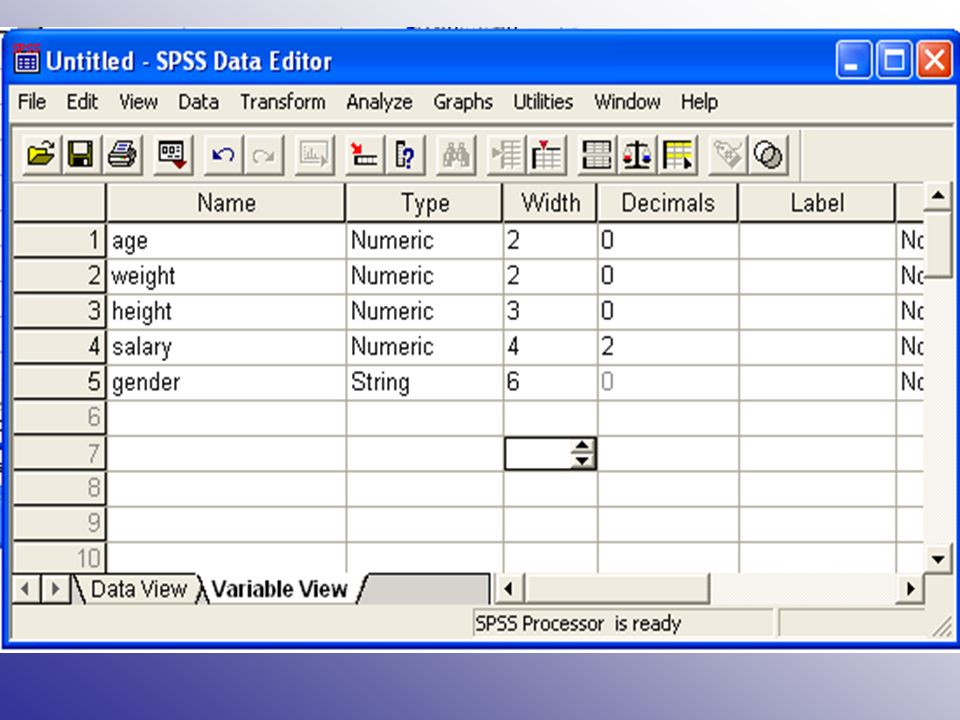Click the Redo arrow icon
This screenshot has width=960, height=720.
[264, 154]
